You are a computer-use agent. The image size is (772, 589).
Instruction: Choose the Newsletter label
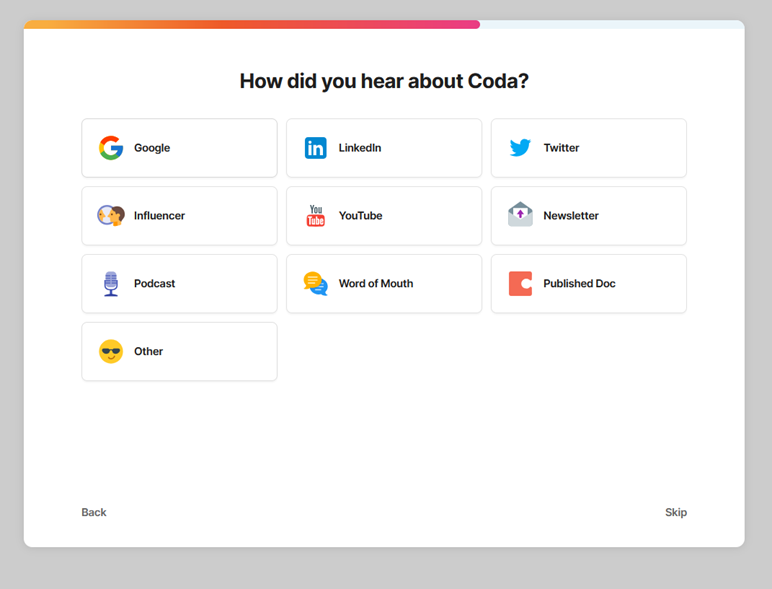click(x=571, y=216)
